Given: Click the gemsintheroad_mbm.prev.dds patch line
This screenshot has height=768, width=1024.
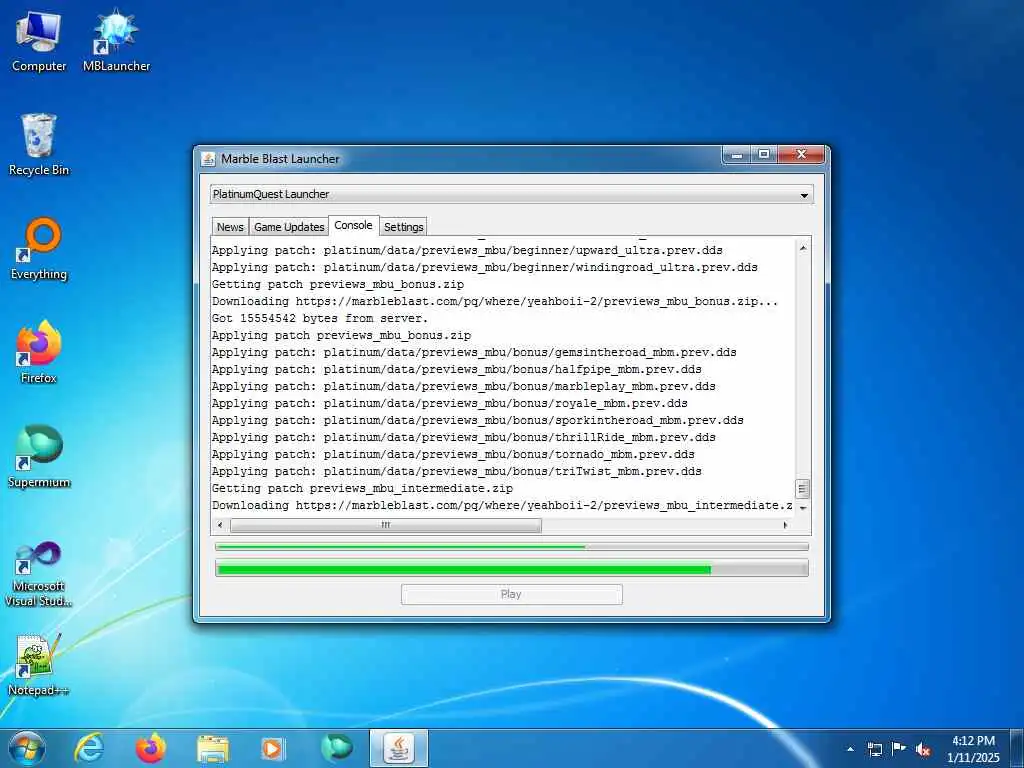Looking at the screenshot, I should click(x=474, y=352).
